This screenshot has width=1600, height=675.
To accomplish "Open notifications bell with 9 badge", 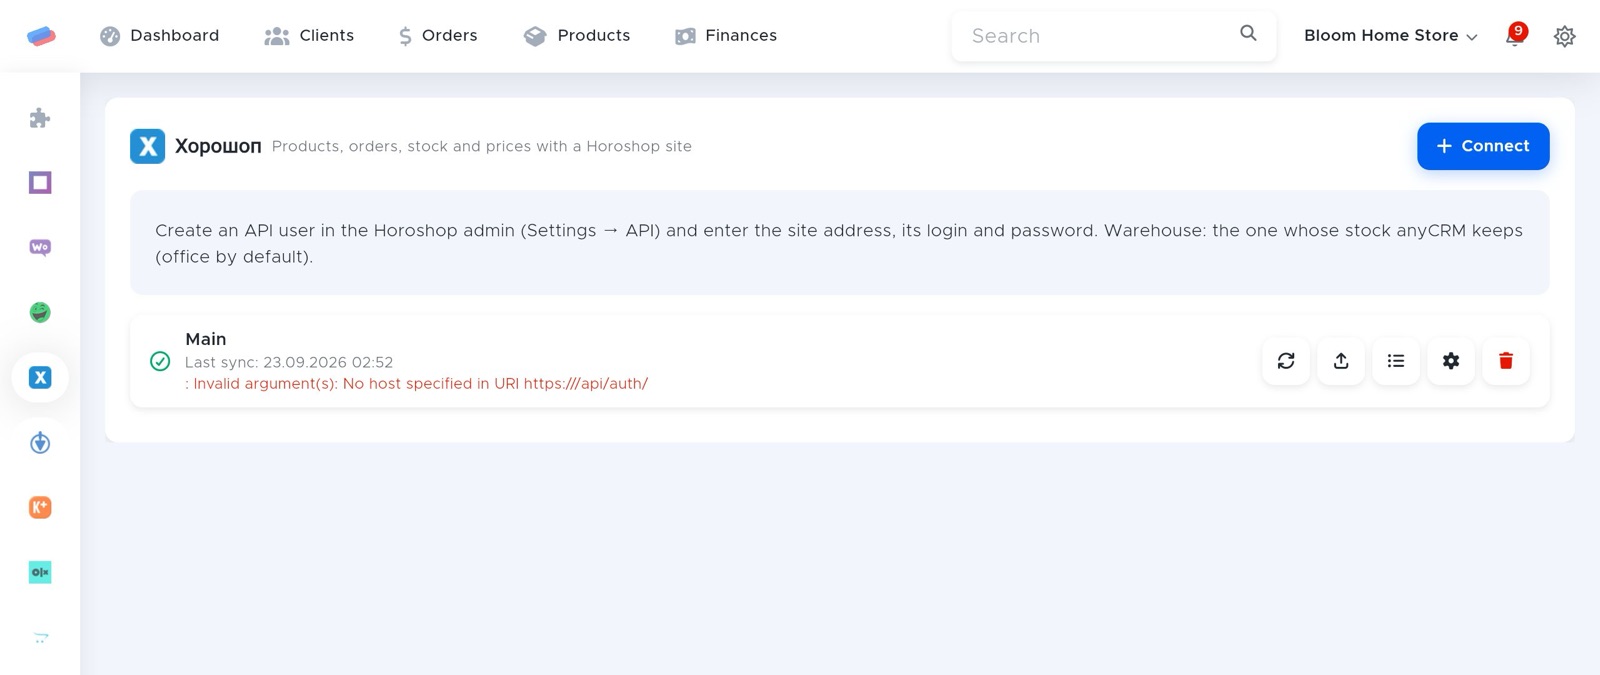I will tap(1515, 36).
